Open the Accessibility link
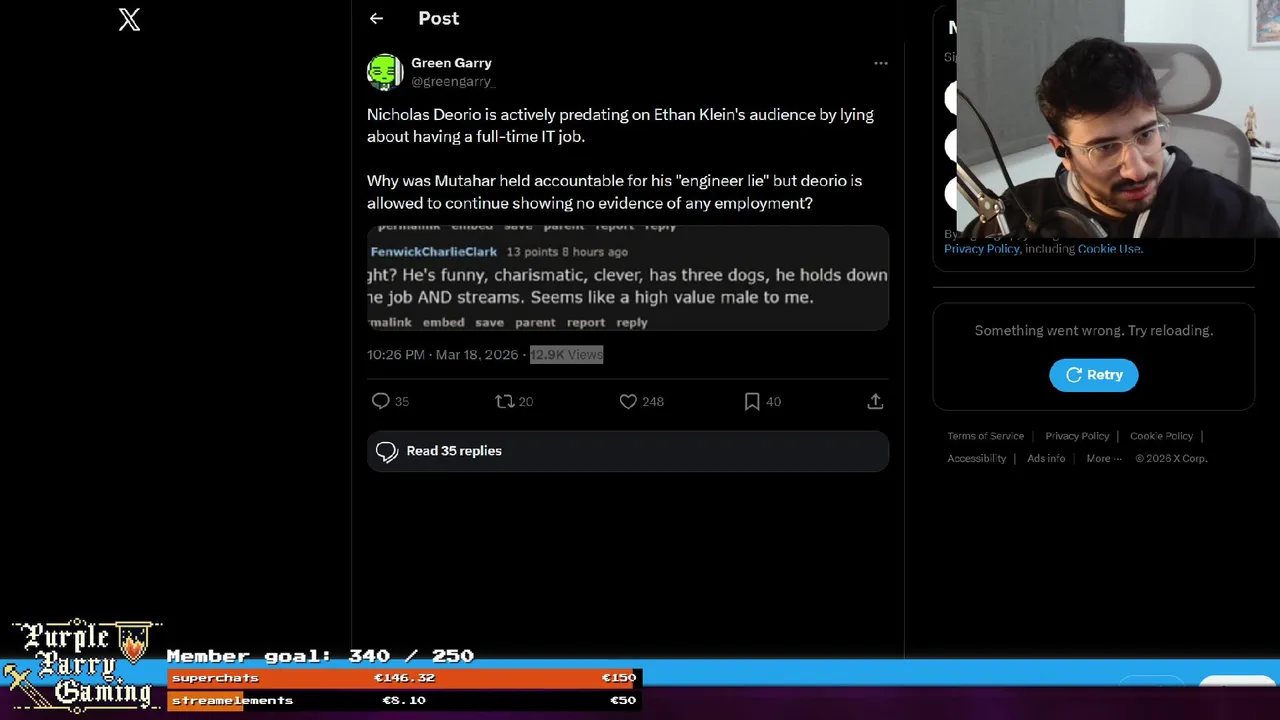This screenshot has height=720, width=1280. (977, 458)
